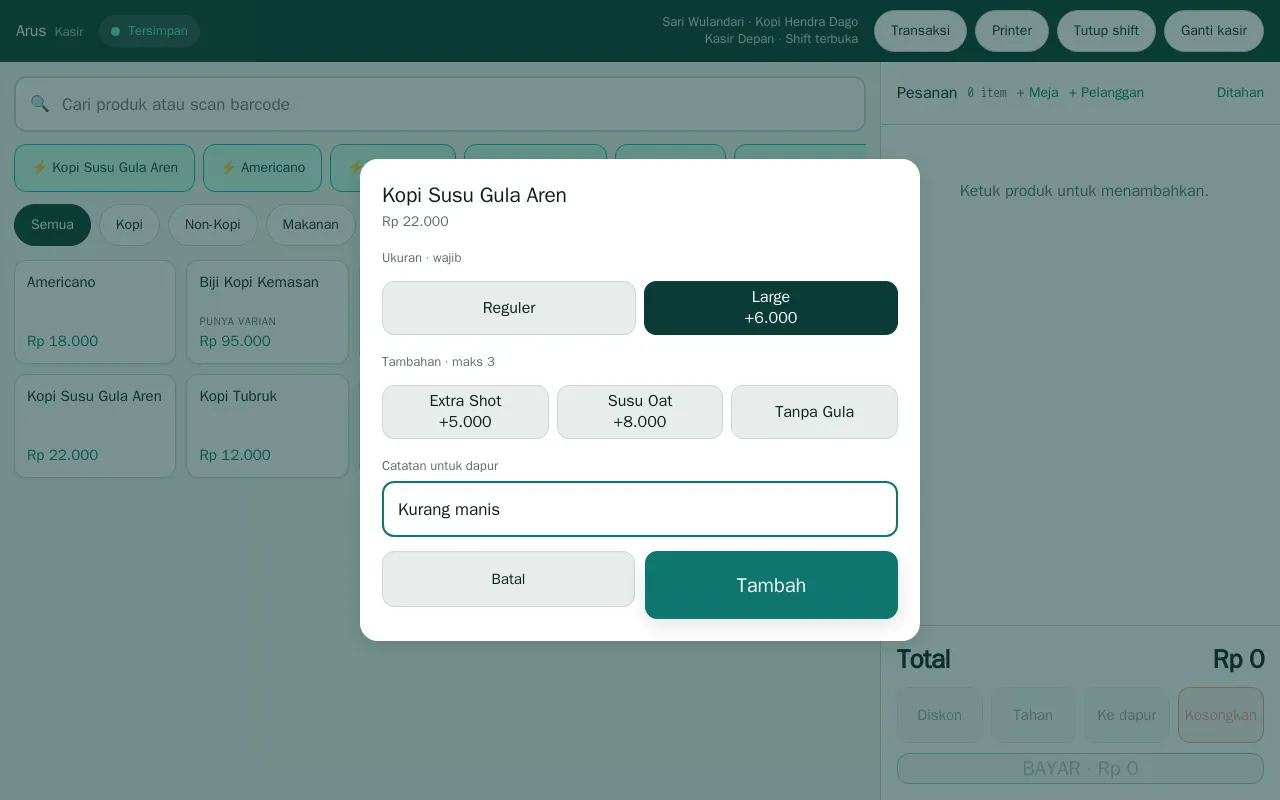
Task: Click the + Pelanggan link
Action: [x=1106, y=93]
